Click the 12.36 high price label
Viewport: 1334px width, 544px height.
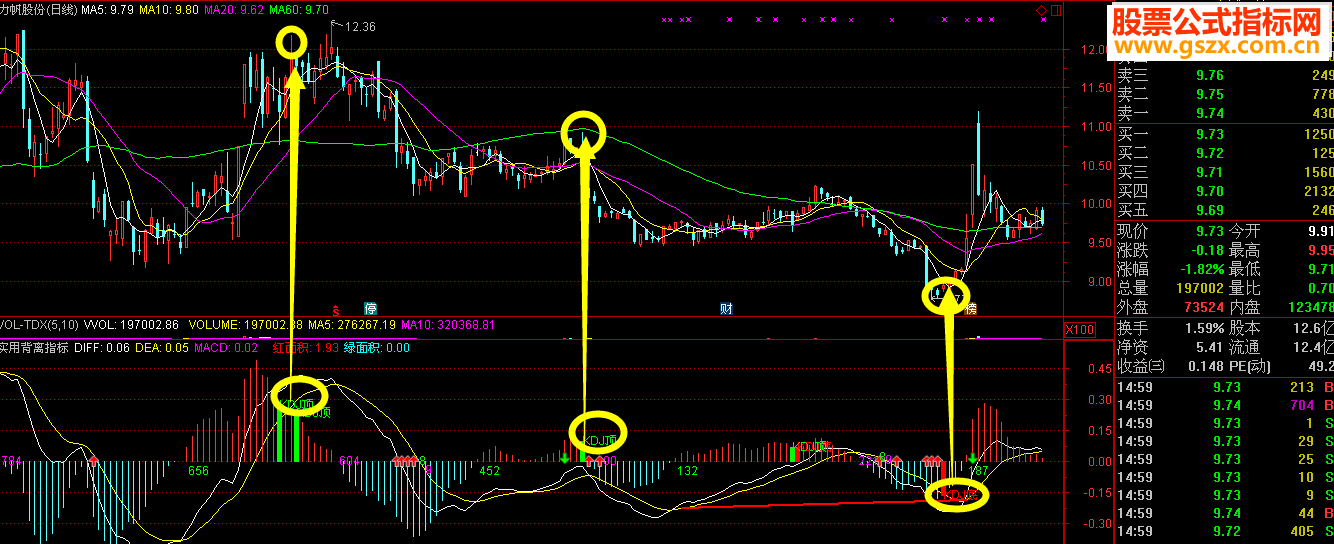click(x=360, y=27)
